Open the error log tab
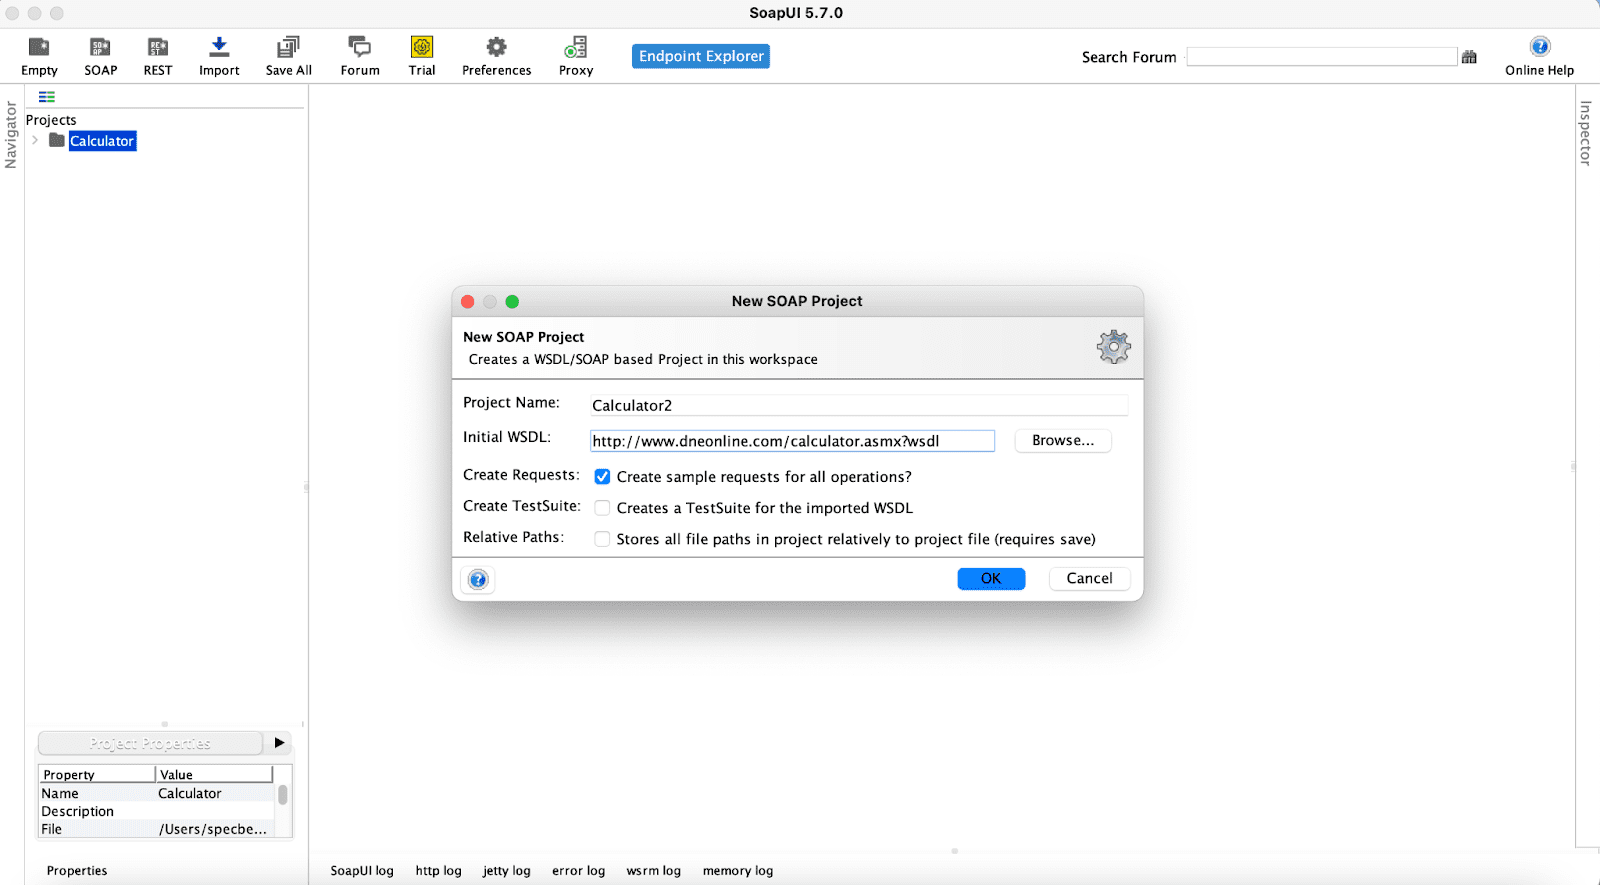Image resolution: width=1600 pixels, height=885 pixels. point(579,871)
